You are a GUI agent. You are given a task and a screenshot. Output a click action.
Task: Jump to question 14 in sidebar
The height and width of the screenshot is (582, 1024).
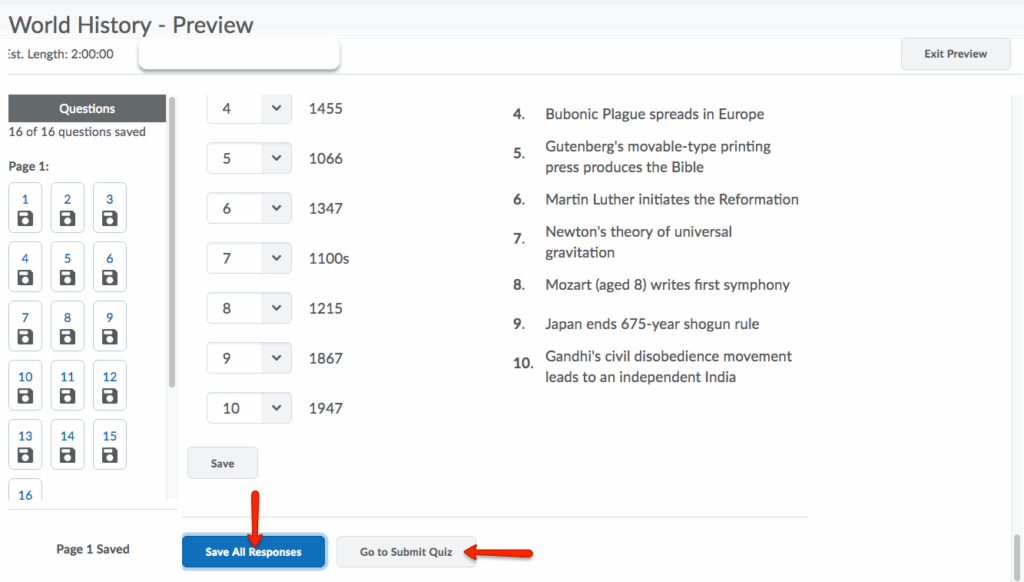(x=67, y=445)
